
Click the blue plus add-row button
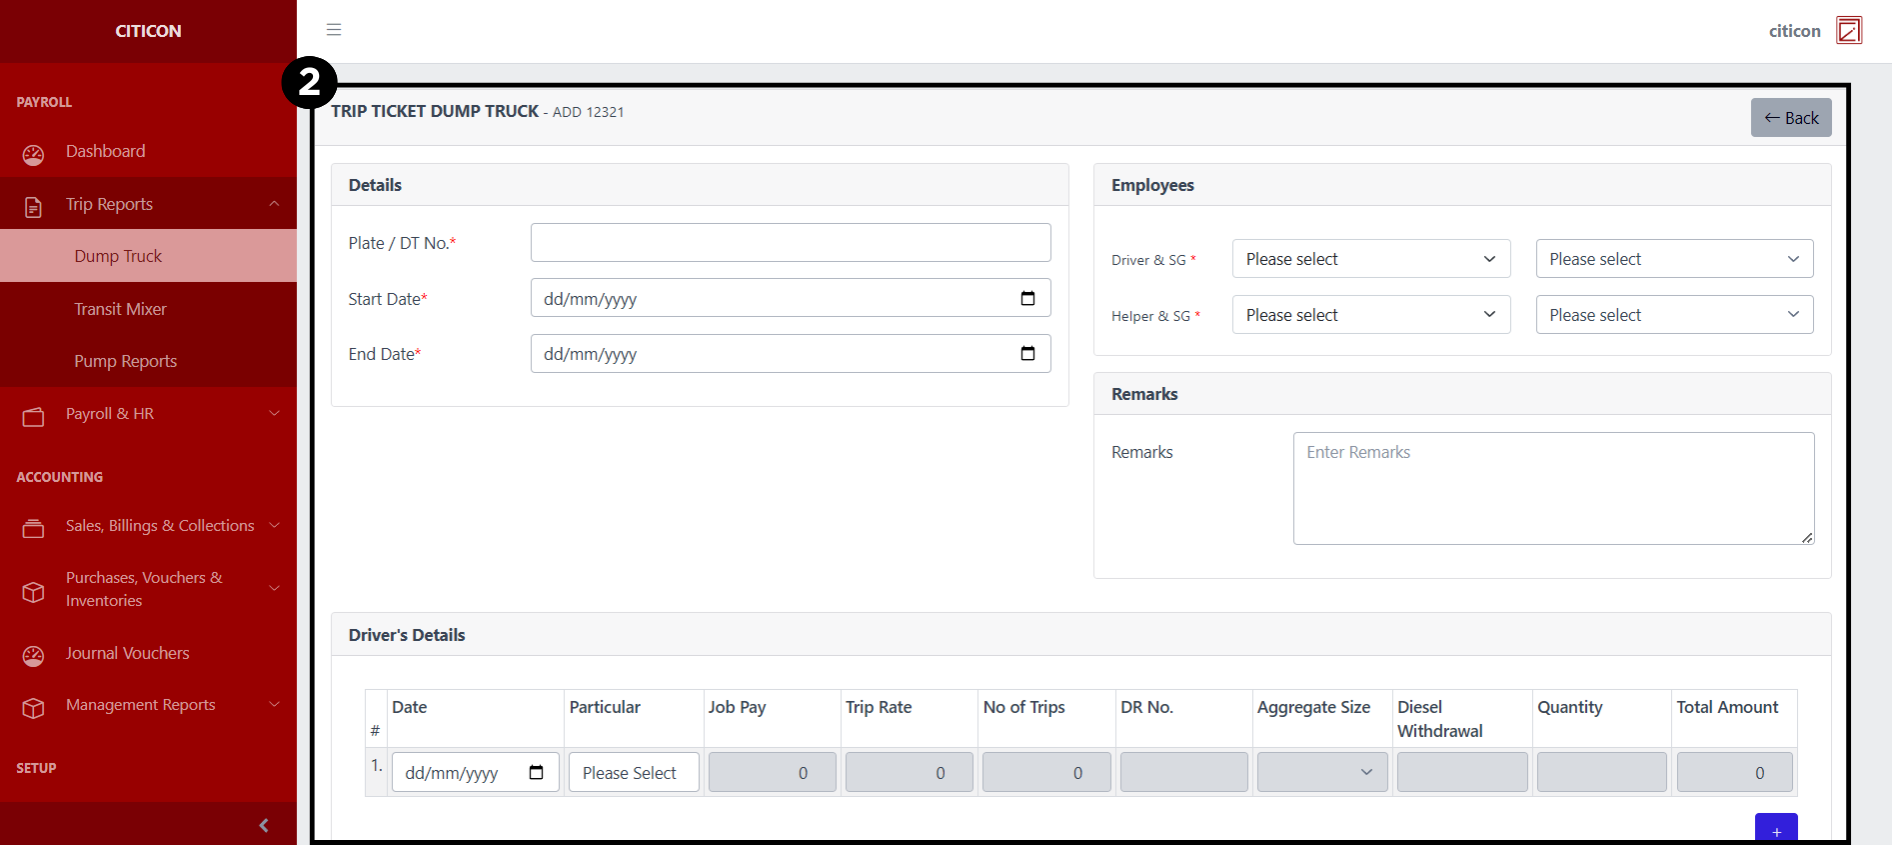click(1775, 830)
